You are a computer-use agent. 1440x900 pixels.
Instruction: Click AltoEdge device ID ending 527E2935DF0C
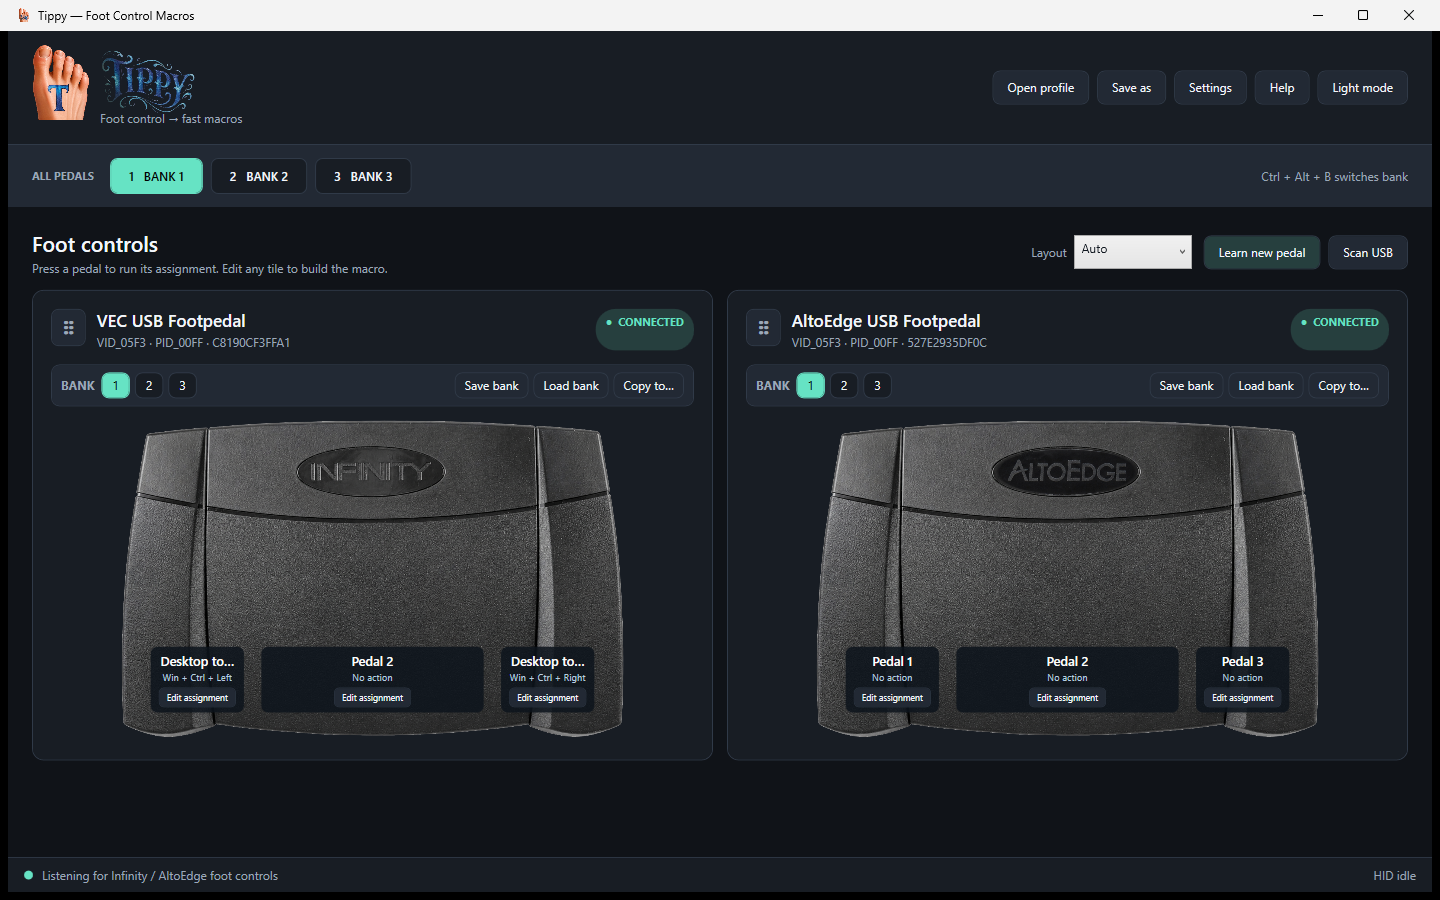click(x=889, y=343)
